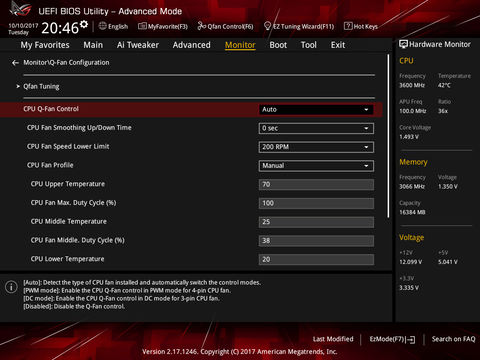
Task: Click the globe language icon
Action: 103,26
